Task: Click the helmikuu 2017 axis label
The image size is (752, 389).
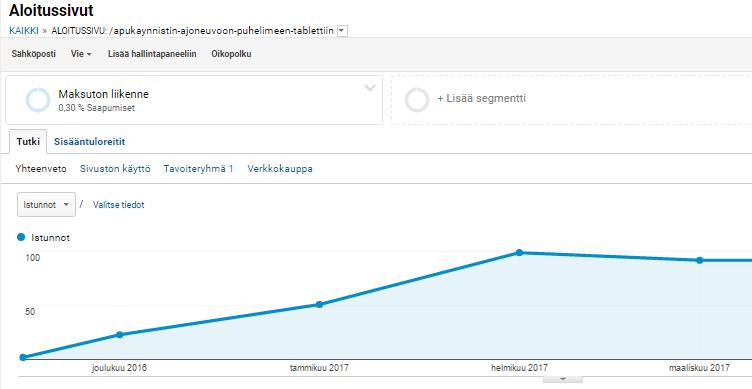Action: click(519, 368)
